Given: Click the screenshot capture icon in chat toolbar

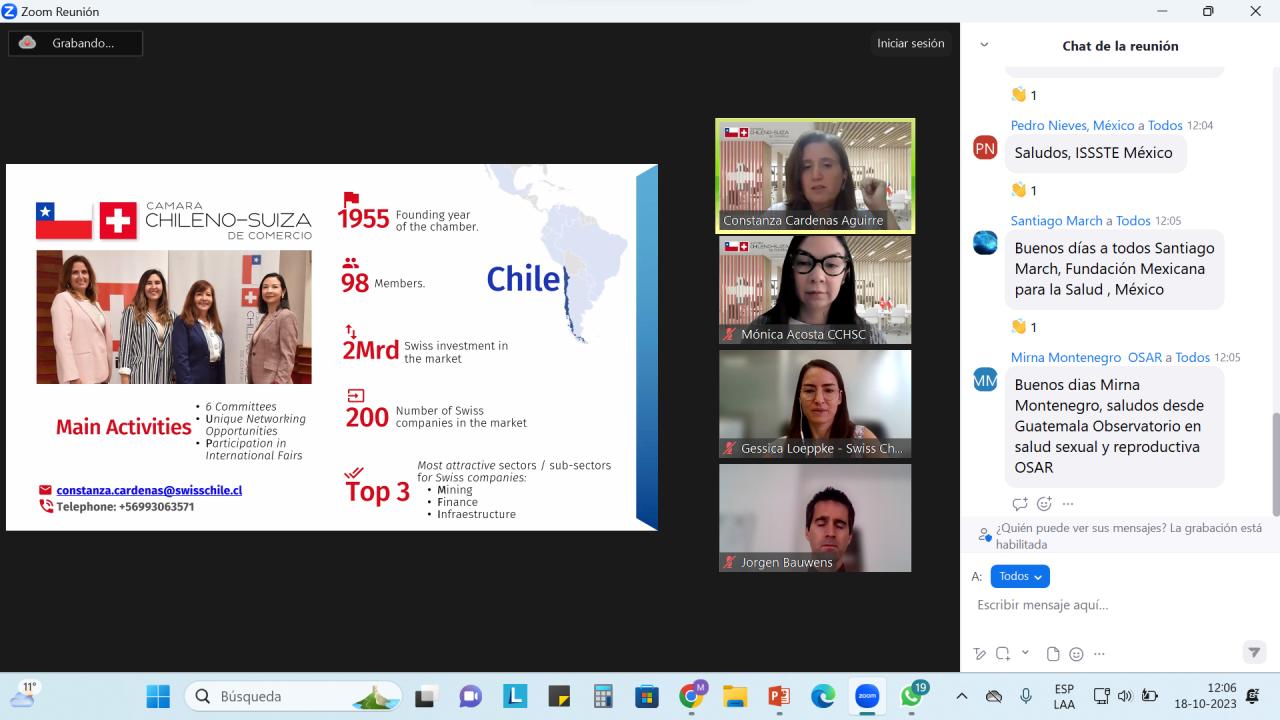Looking at the screenshot, I should click(x=1002, y=654).
